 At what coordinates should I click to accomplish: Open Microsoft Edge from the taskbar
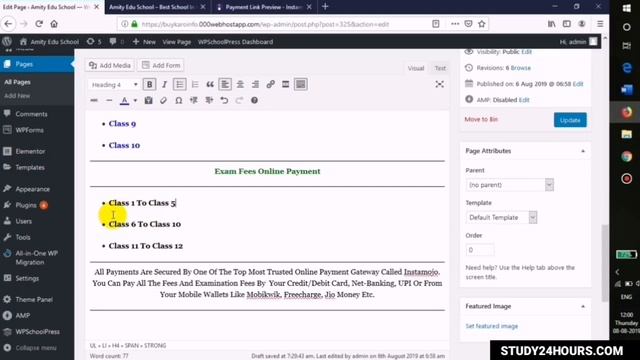pyautogui.click(x=627, y=68)
